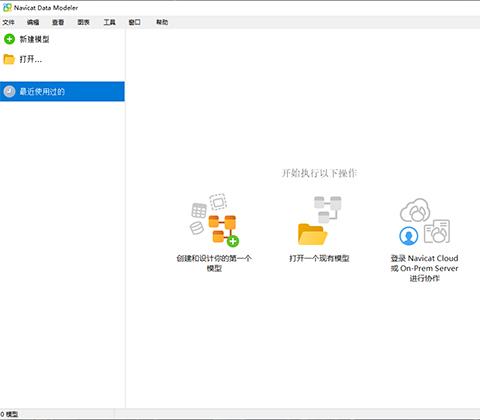
Task: Click the yellow folder Open icon in the sidebar
Action: (x=9, y=59)
